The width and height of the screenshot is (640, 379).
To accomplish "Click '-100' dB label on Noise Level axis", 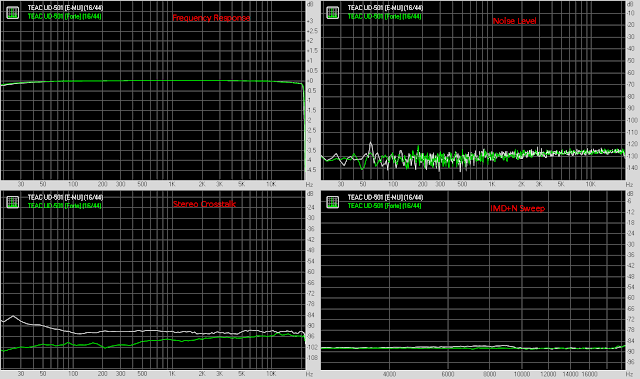I will [x=632, y=120].
